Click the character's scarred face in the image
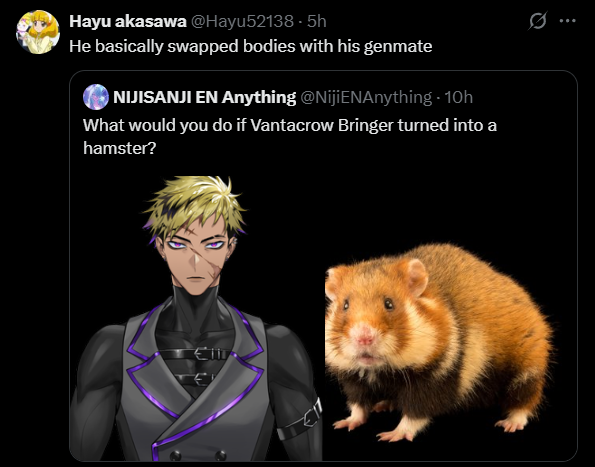Viewport: 595px width, 467px height. pos(196,254)
